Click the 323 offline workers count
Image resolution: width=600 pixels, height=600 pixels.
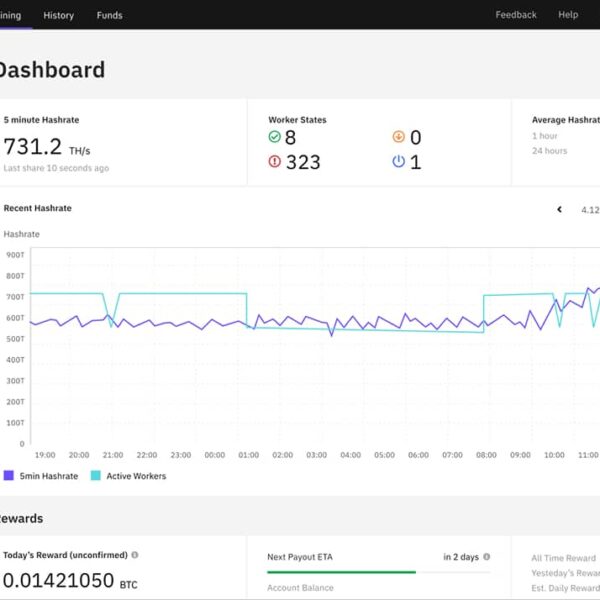[303, 162]
